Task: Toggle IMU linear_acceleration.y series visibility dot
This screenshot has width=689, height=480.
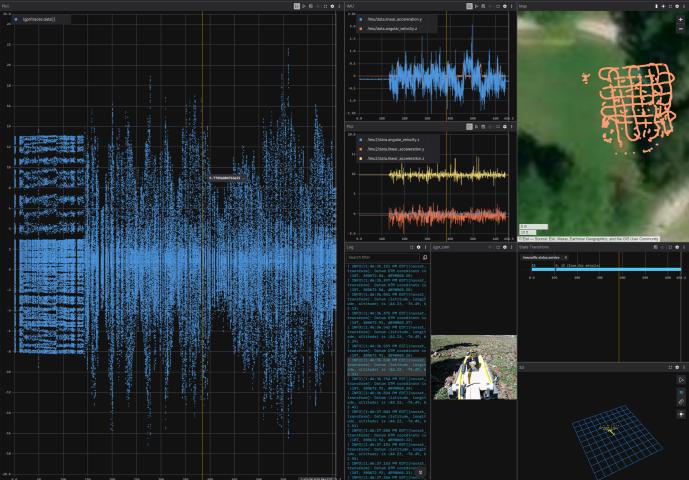Action: pyautogui.click(x=361, y=19)
